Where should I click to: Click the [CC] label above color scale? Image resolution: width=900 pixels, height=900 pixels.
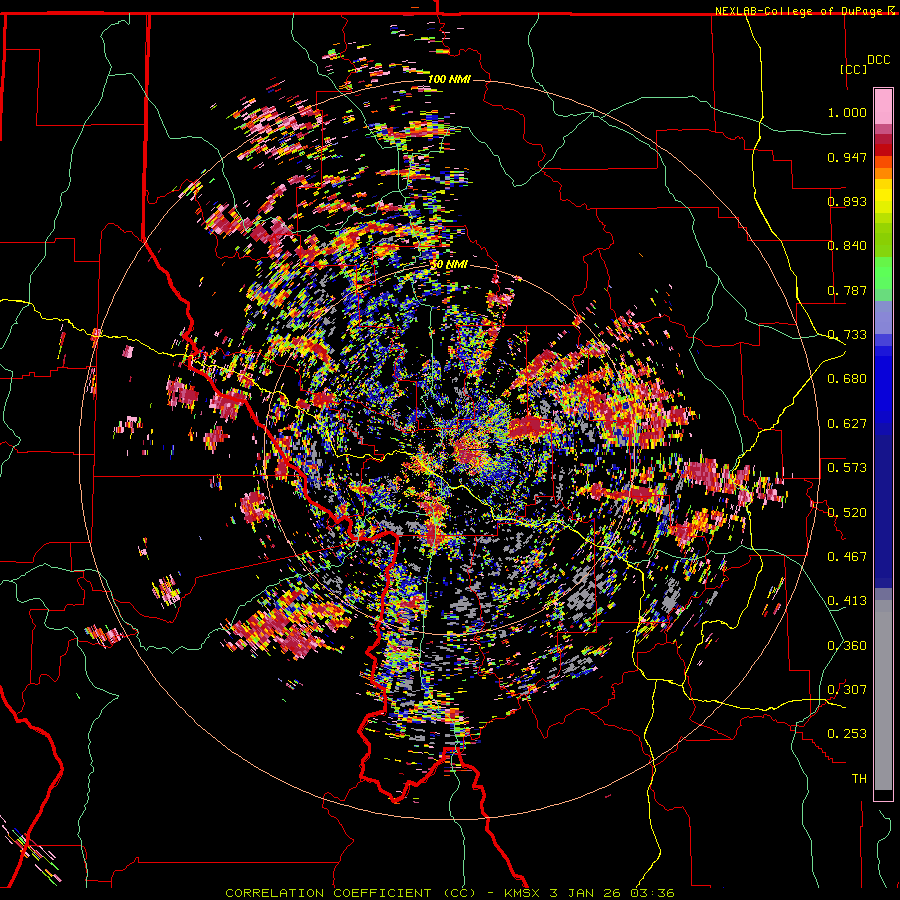point(854,69)
